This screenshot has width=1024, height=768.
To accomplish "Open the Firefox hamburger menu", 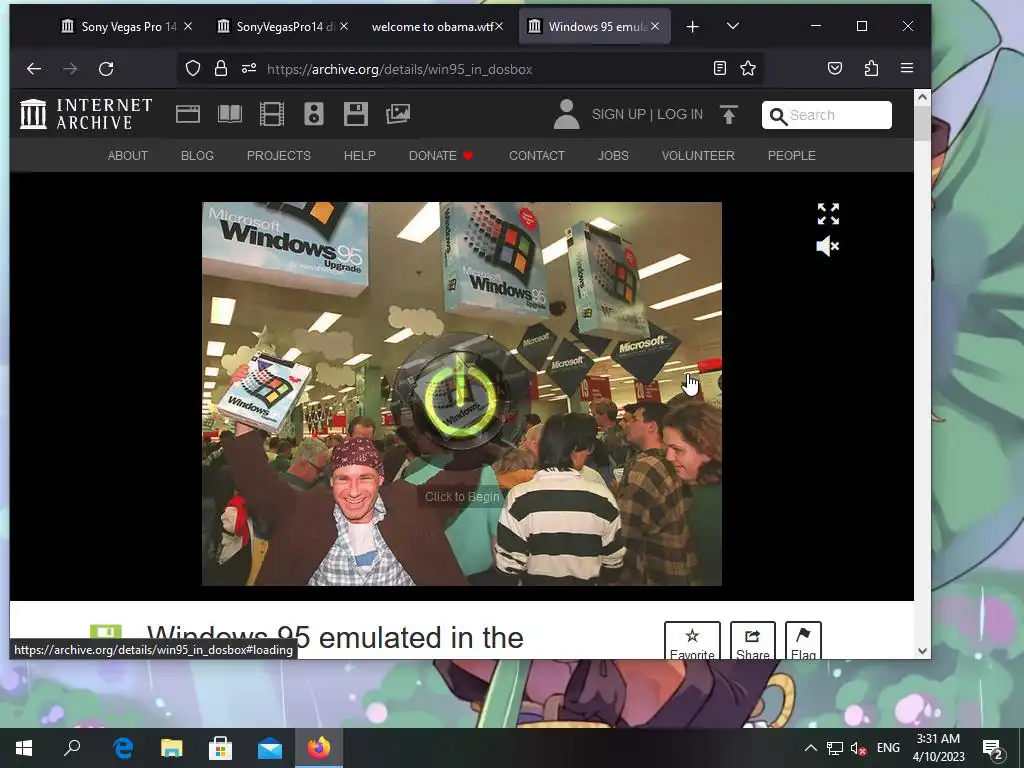I will 906,69.
